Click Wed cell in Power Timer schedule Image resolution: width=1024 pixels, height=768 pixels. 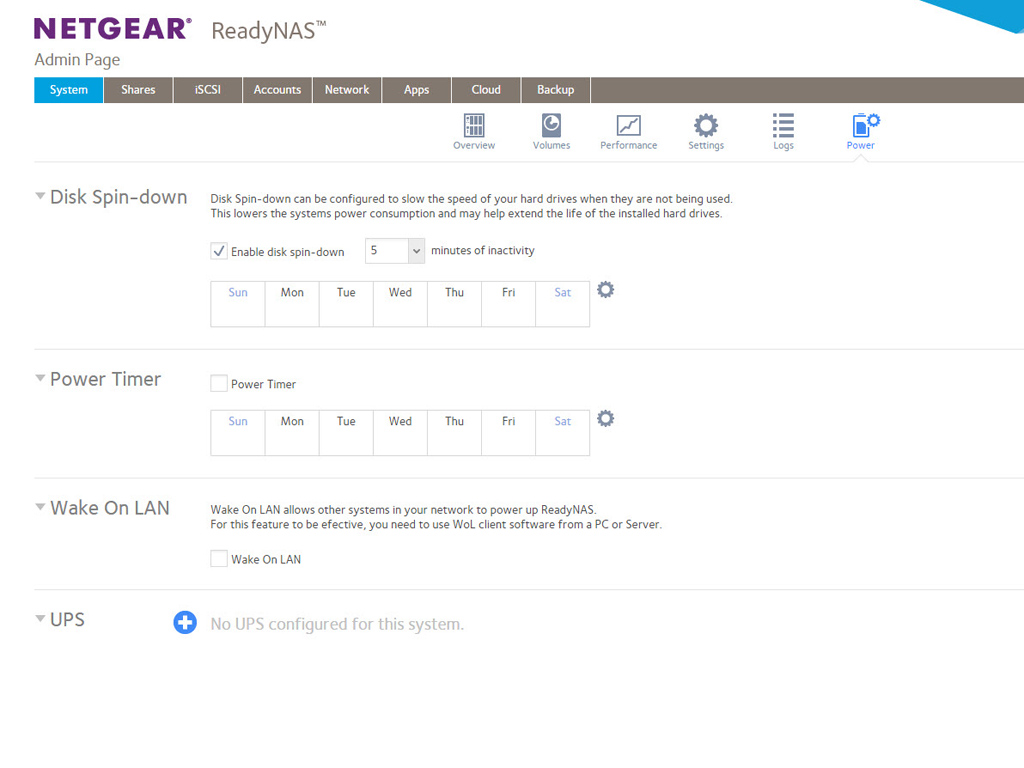coord(400,432)
